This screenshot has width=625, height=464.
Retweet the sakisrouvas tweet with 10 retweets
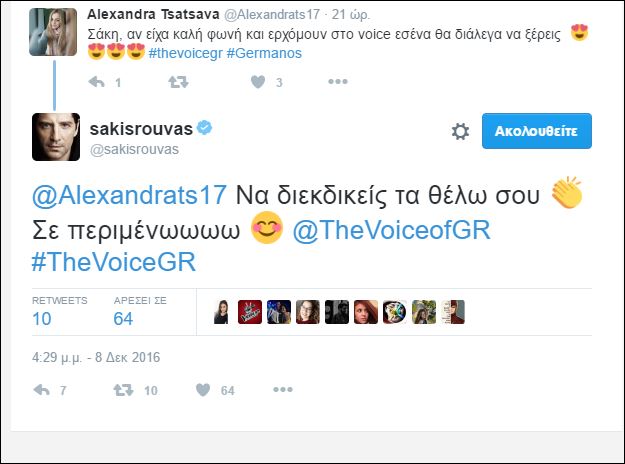123,389
